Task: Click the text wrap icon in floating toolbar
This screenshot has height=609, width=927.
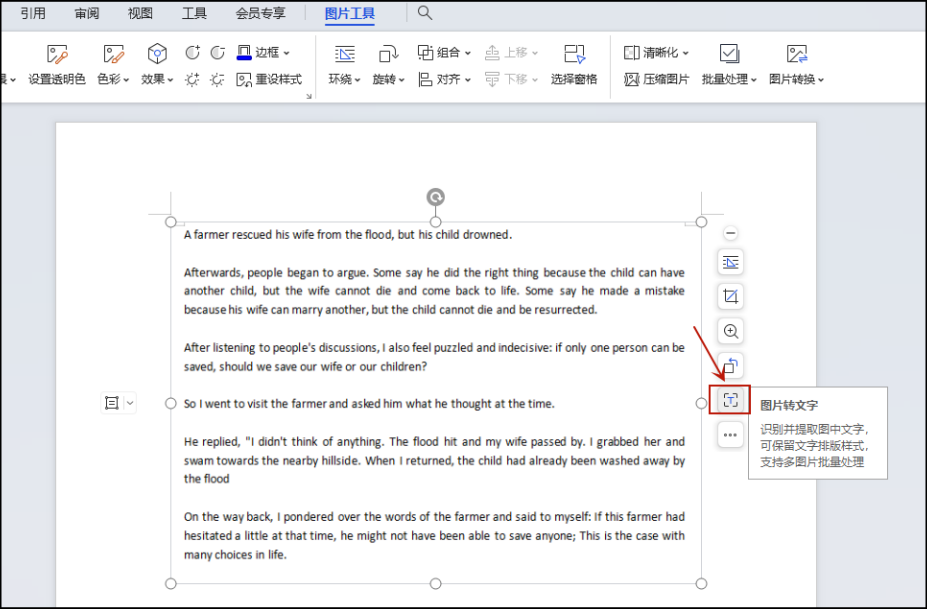Action: tap(730, 262)
